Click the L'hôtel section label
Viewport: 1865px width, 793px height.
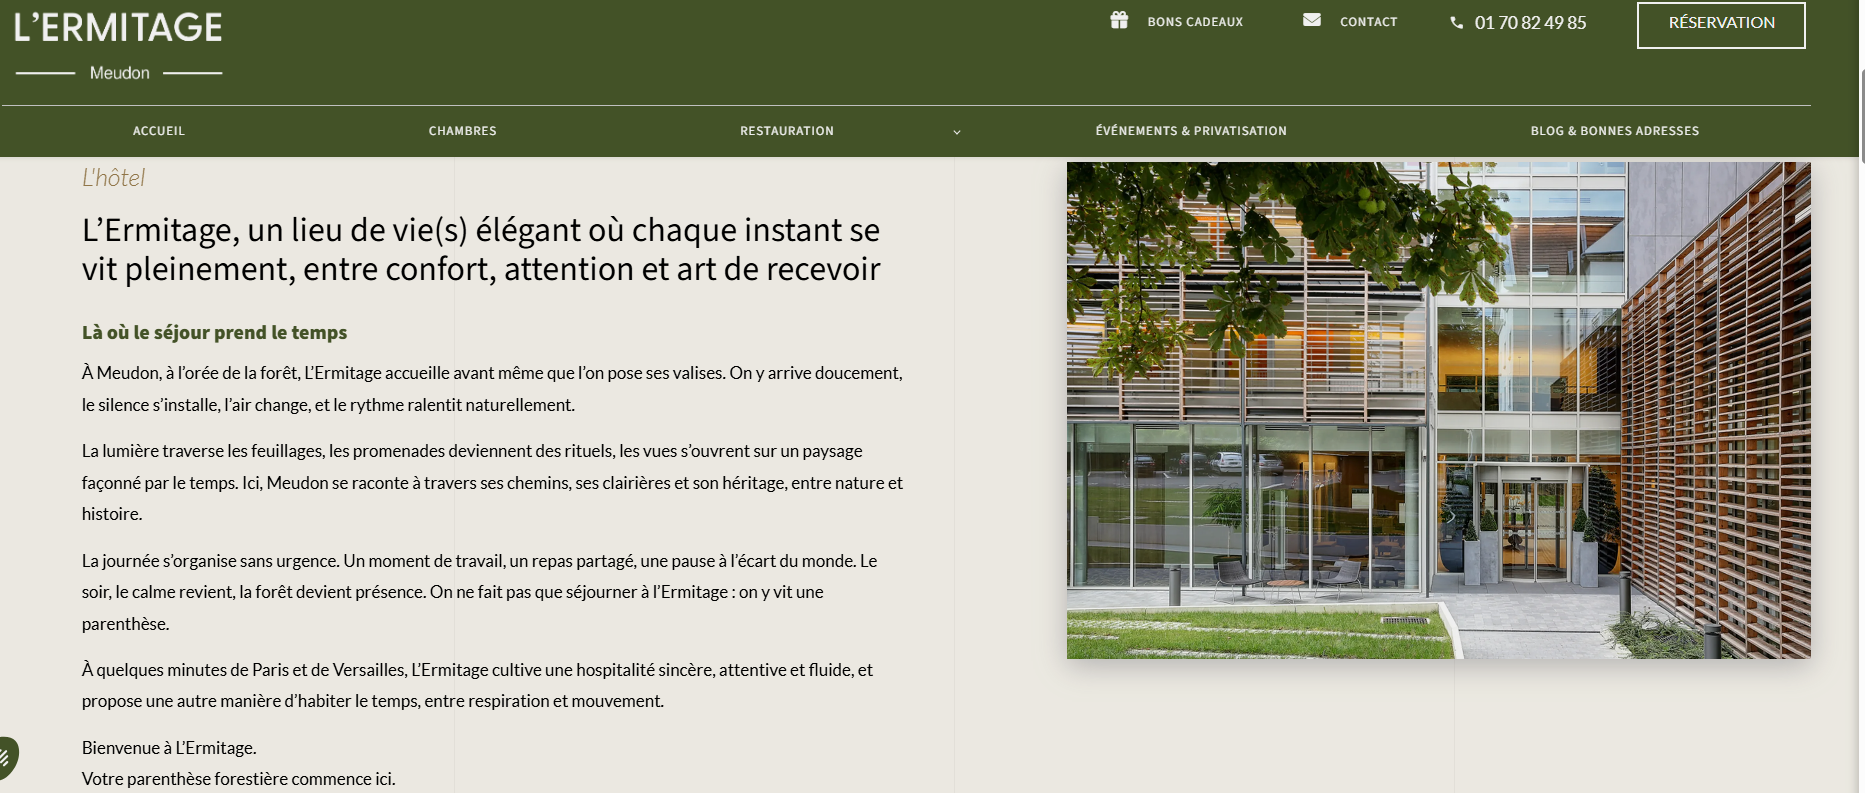[113, 178]
